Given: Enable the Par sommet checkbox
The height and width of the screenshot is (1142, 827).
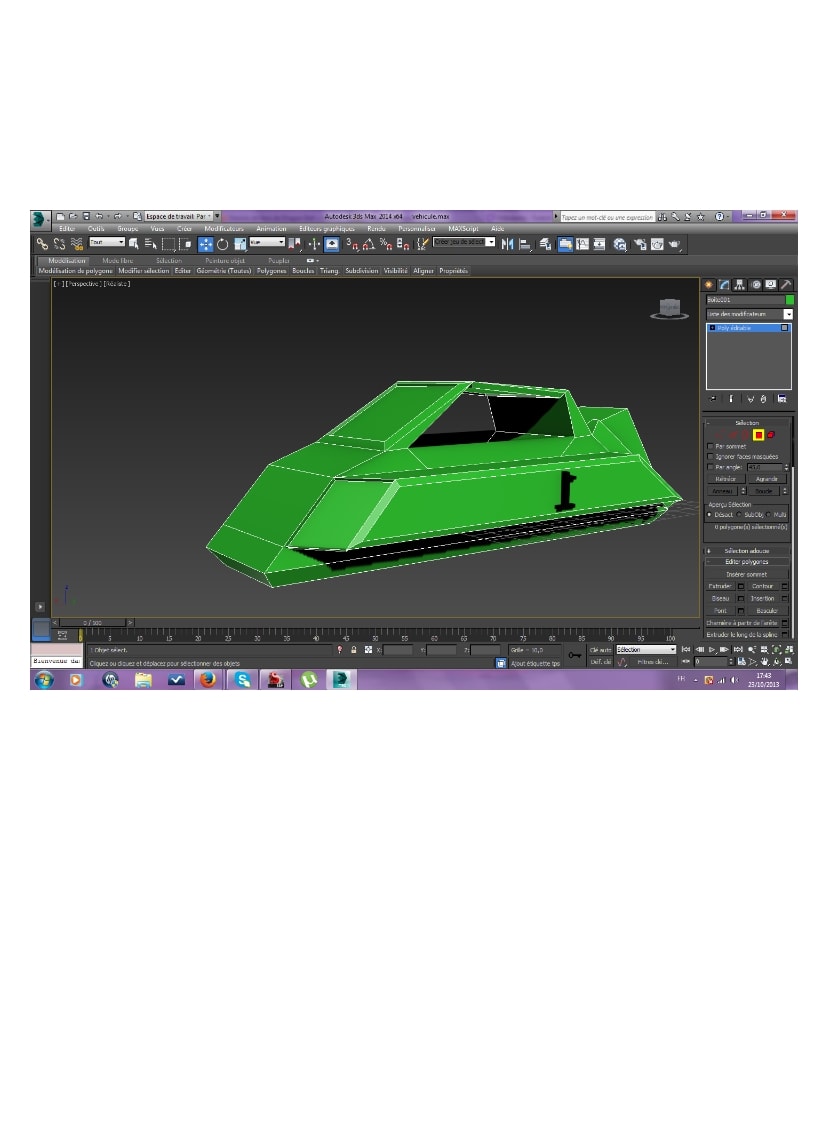Looking at the screenshot, I should pos(710,446).
